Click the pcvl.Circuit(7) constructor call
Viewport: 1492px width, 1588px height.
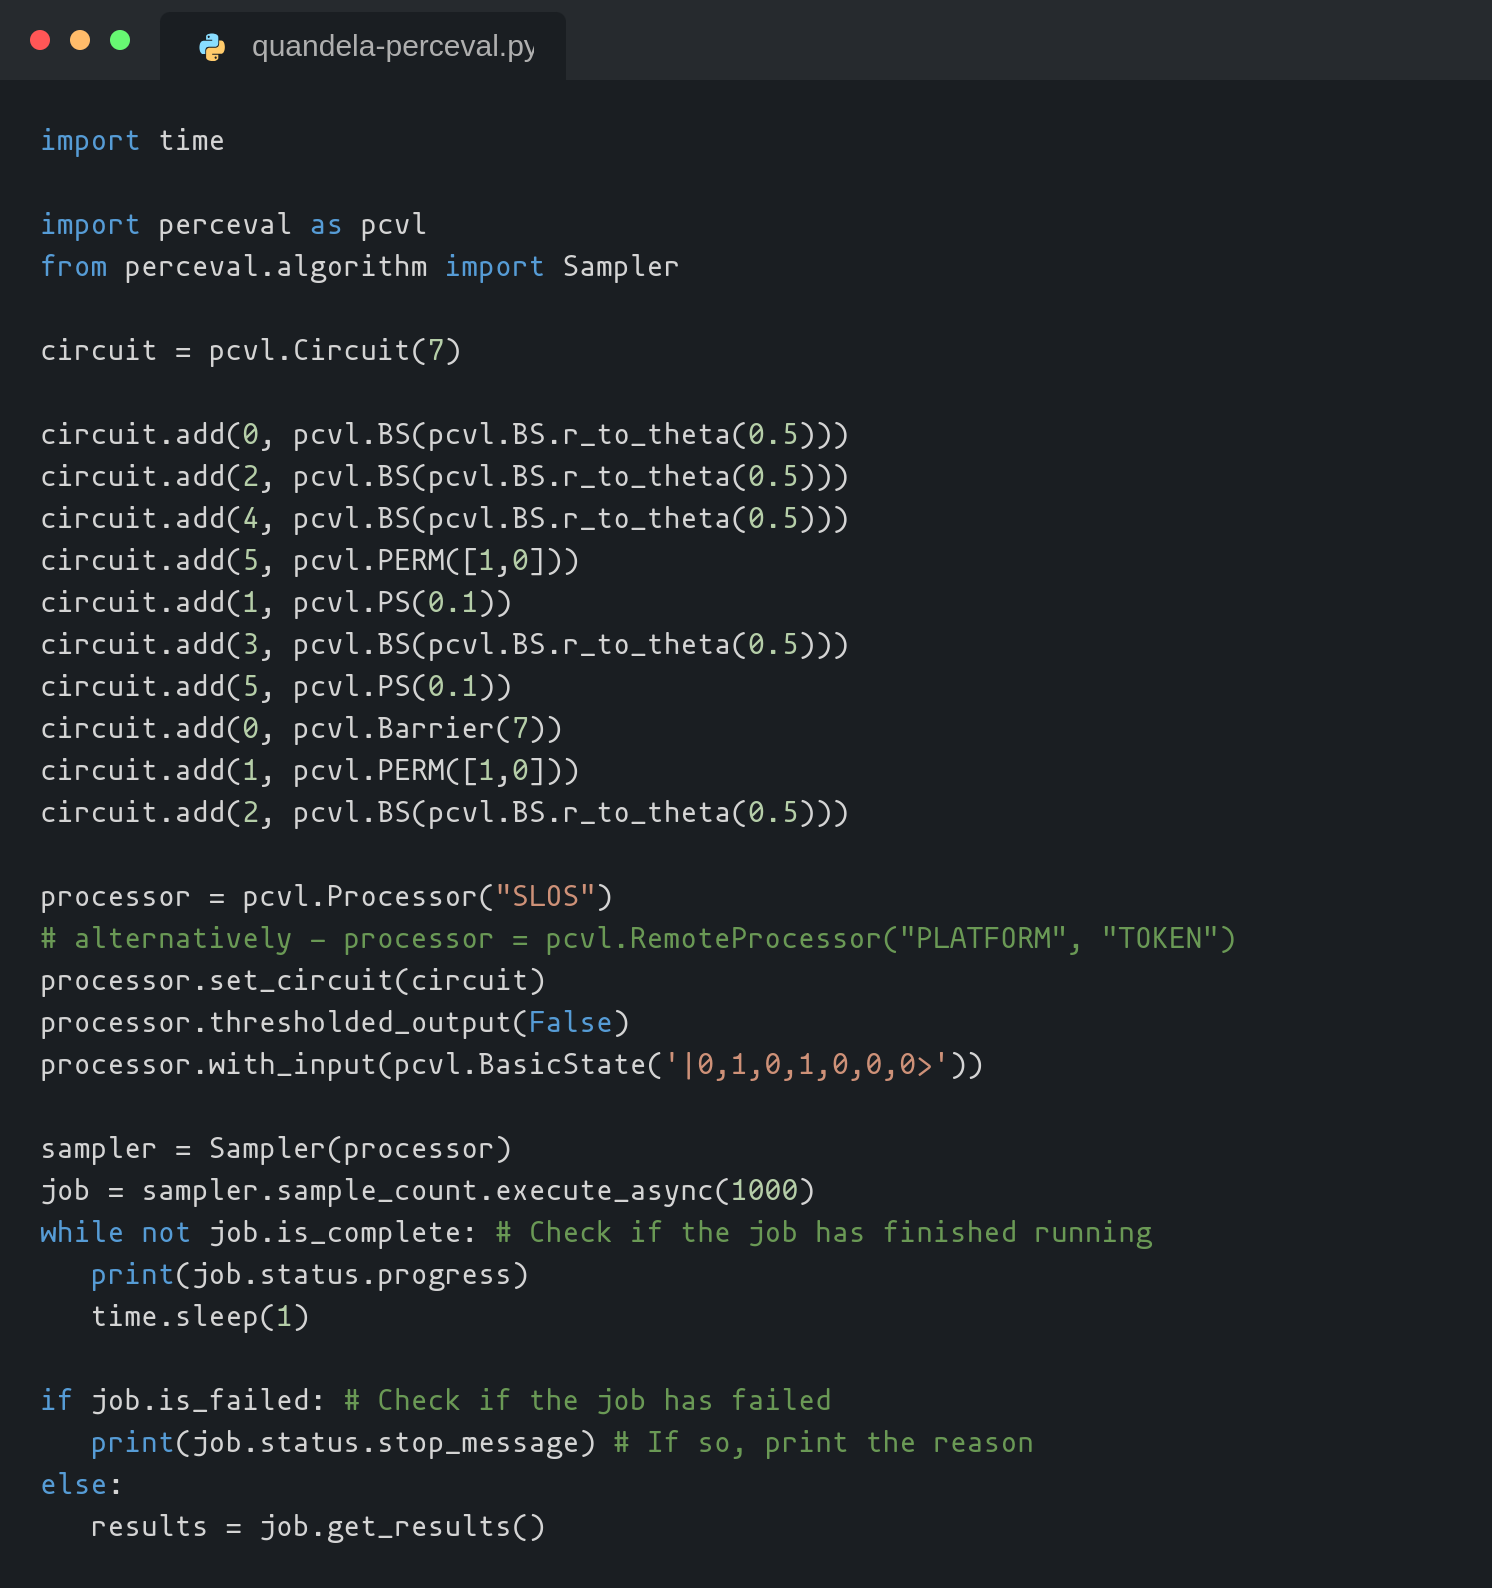[x=334, y=350]
